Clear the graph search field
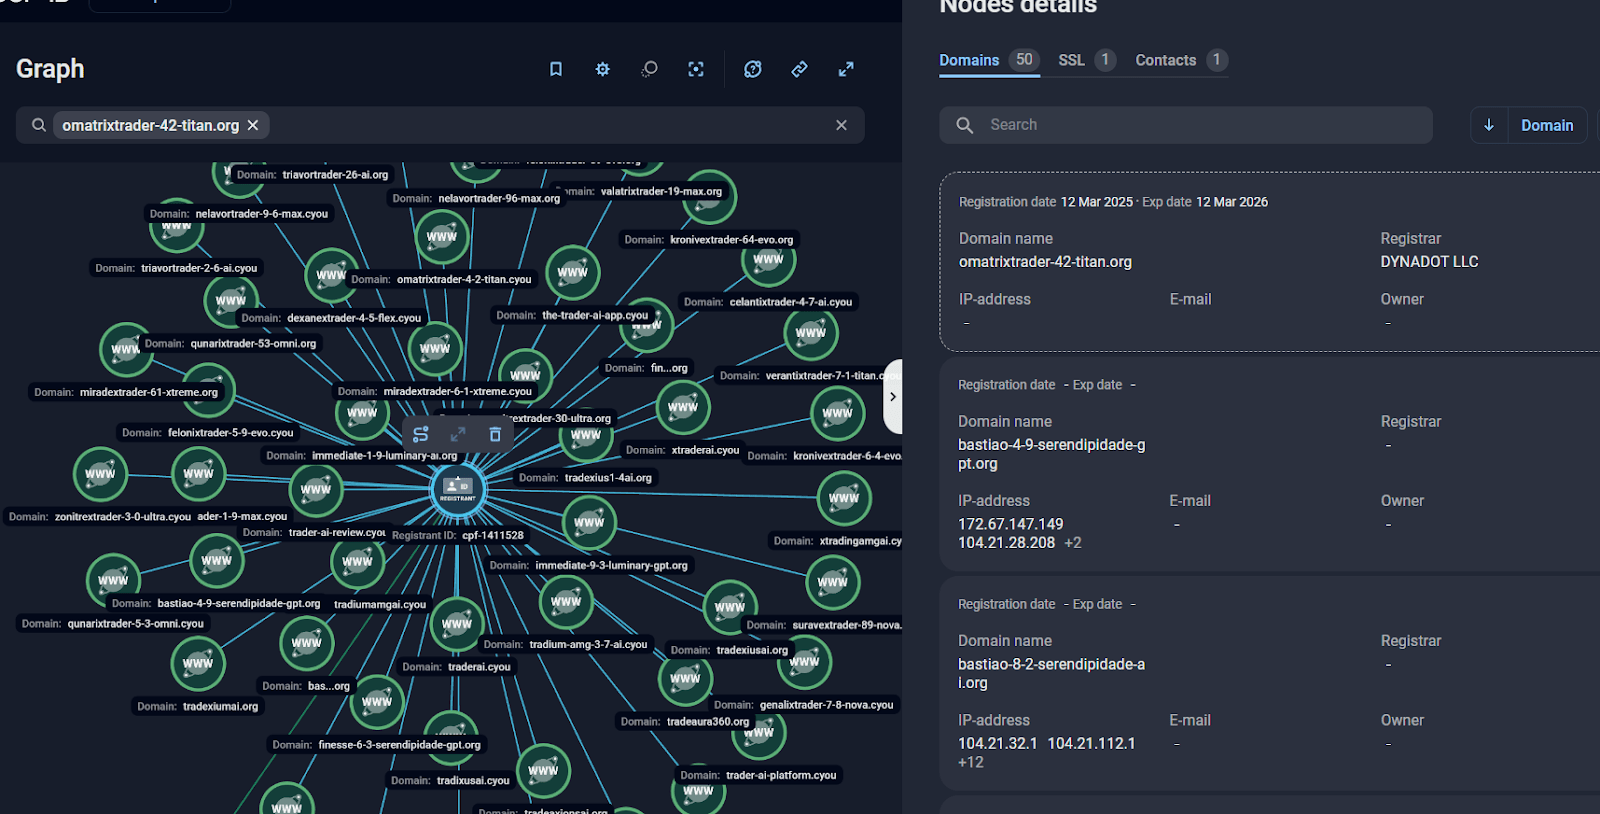This screenshot has height=814, width=1600. tap(841, 125)
